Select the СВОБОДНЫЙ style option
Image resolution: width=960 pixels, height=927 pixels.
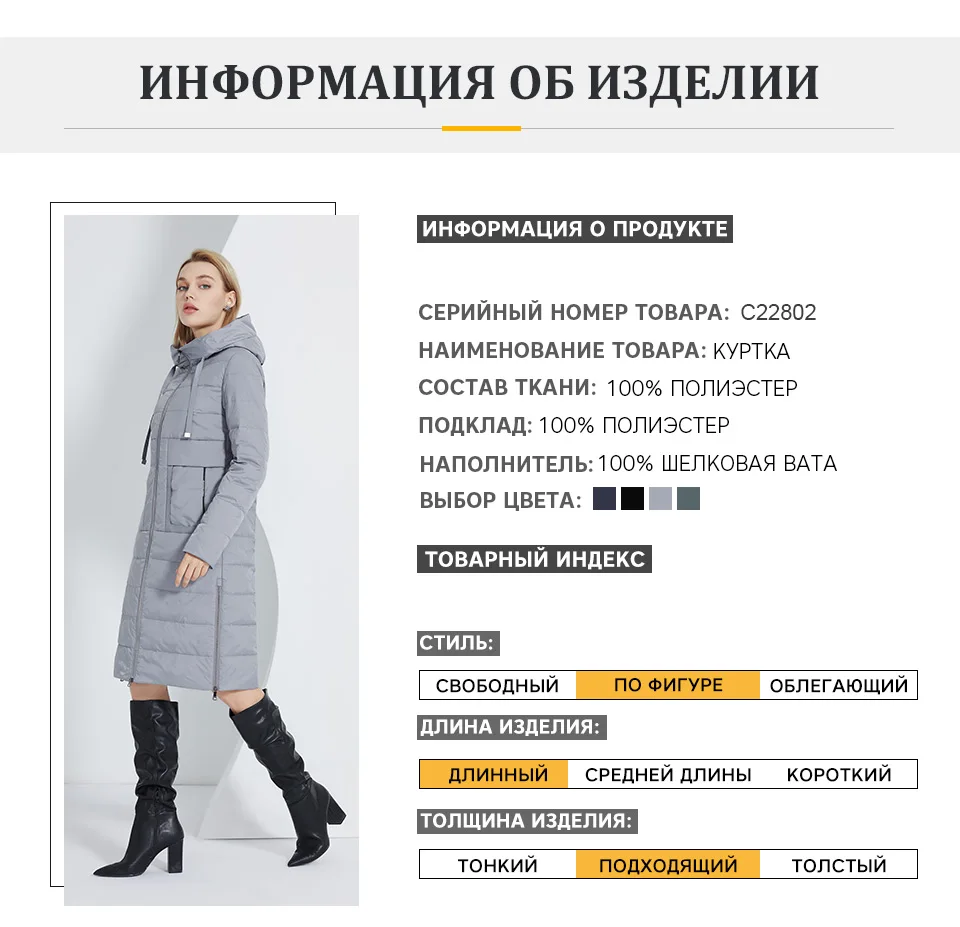(x=498, y=685)
